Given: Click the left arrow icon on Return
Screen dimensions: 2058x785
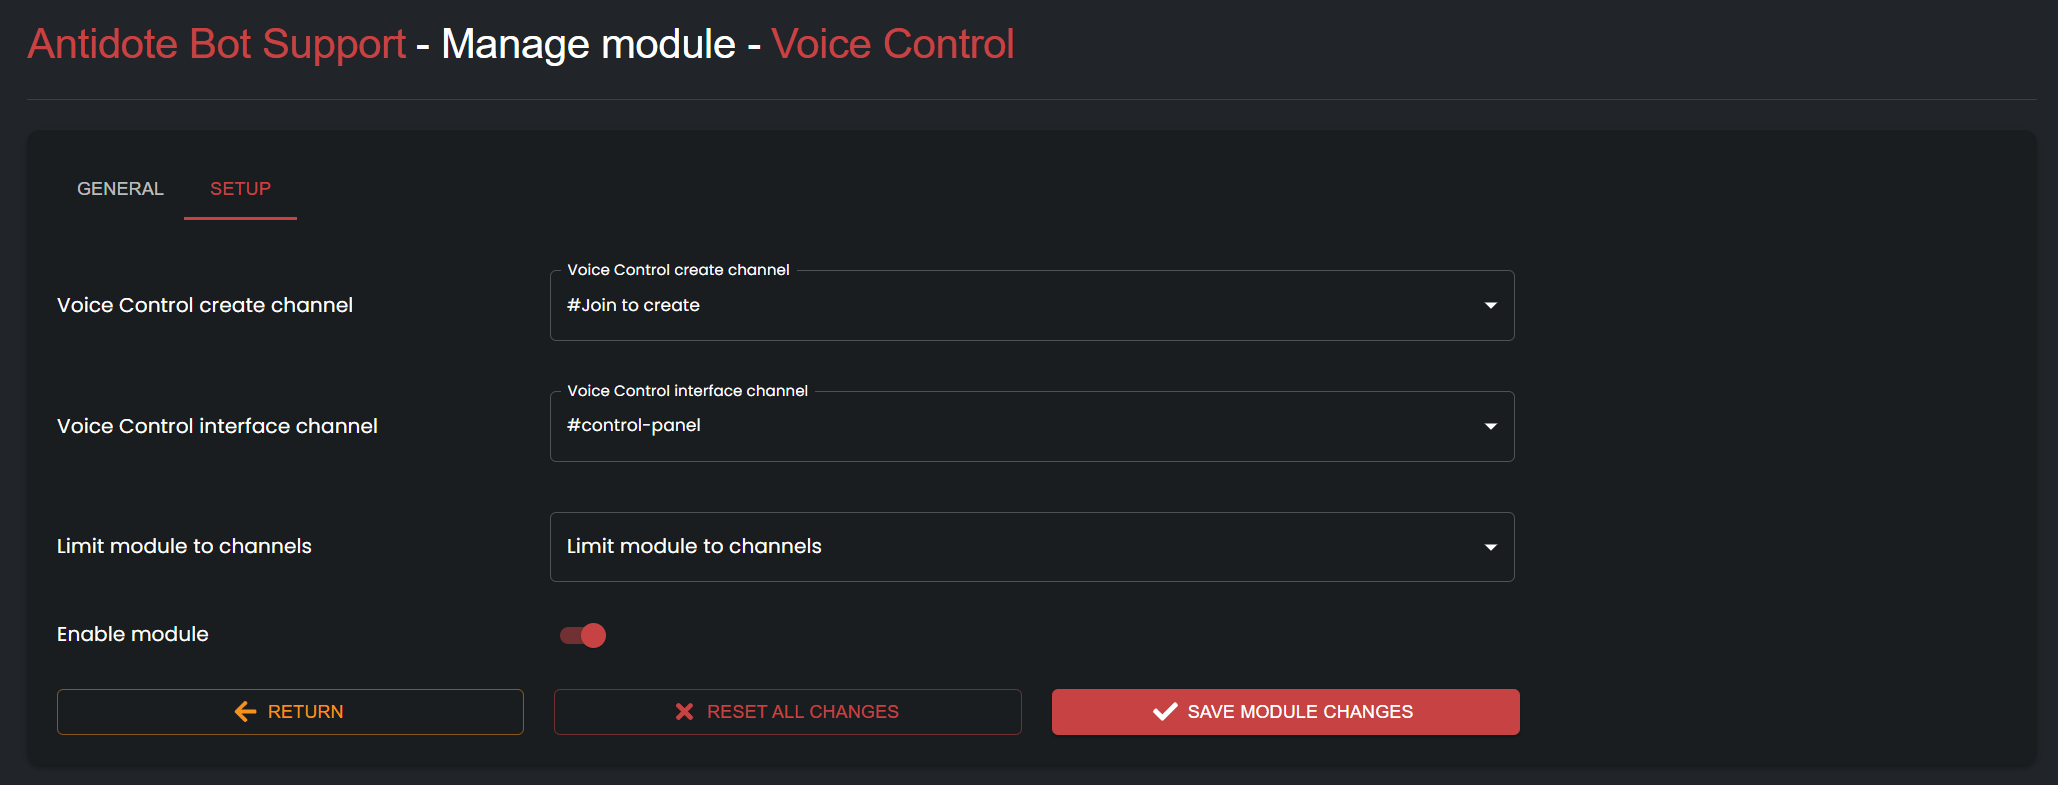Looking at the screenshot, I should click(246, 711).
